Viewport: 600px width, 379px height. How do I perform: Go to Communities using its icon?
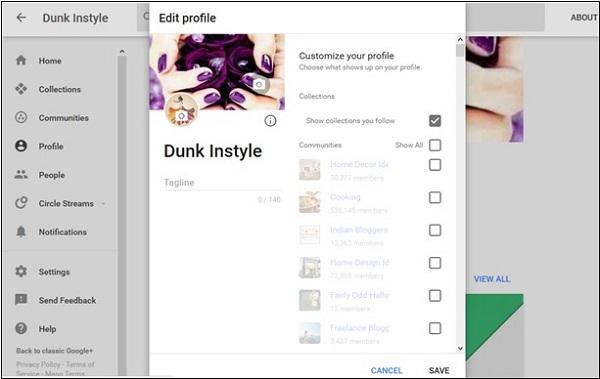tap(21, 117)
